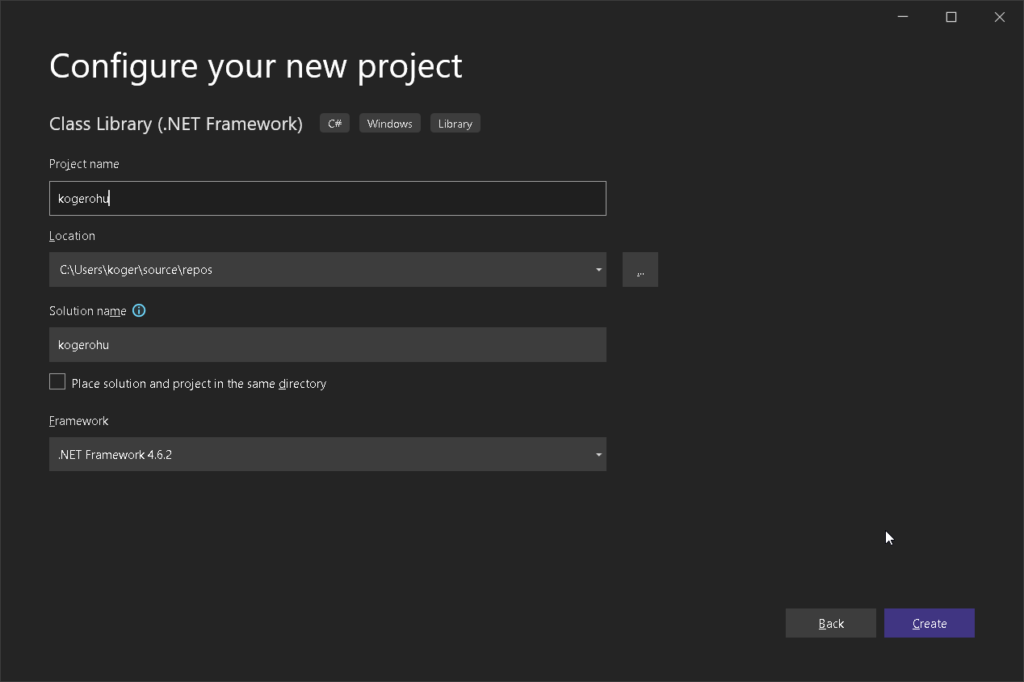Click the C# language tag
The width and height of the screenshot is (1024, 682).
pos(334,123)
